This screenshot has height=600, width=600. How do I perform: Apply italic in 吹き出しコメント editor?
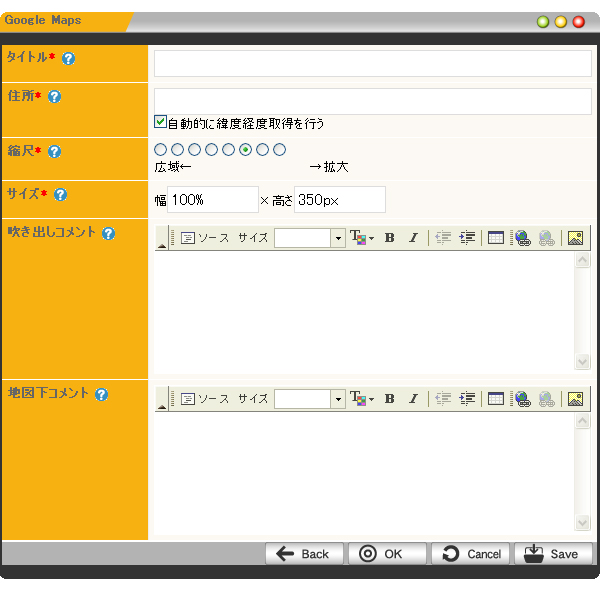(413, 238)
